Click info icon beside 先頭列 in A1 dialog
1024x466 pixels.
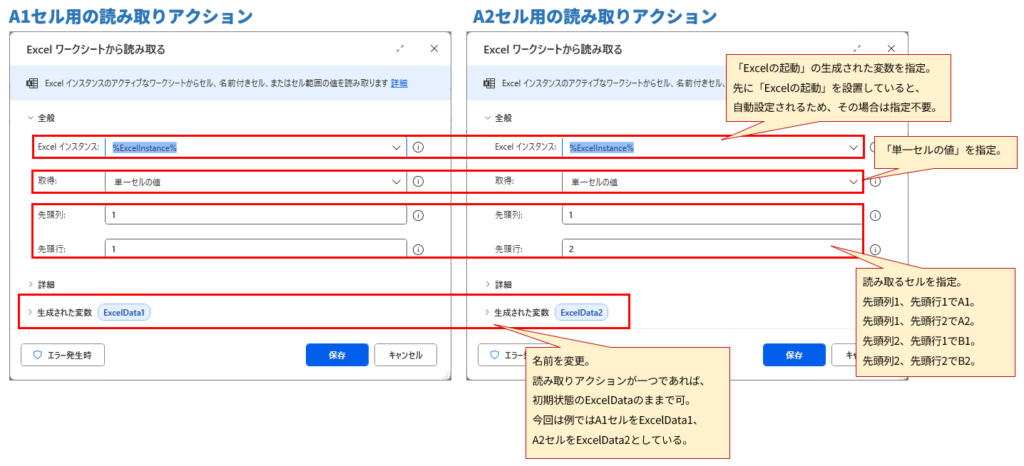(x=419, y=215)
